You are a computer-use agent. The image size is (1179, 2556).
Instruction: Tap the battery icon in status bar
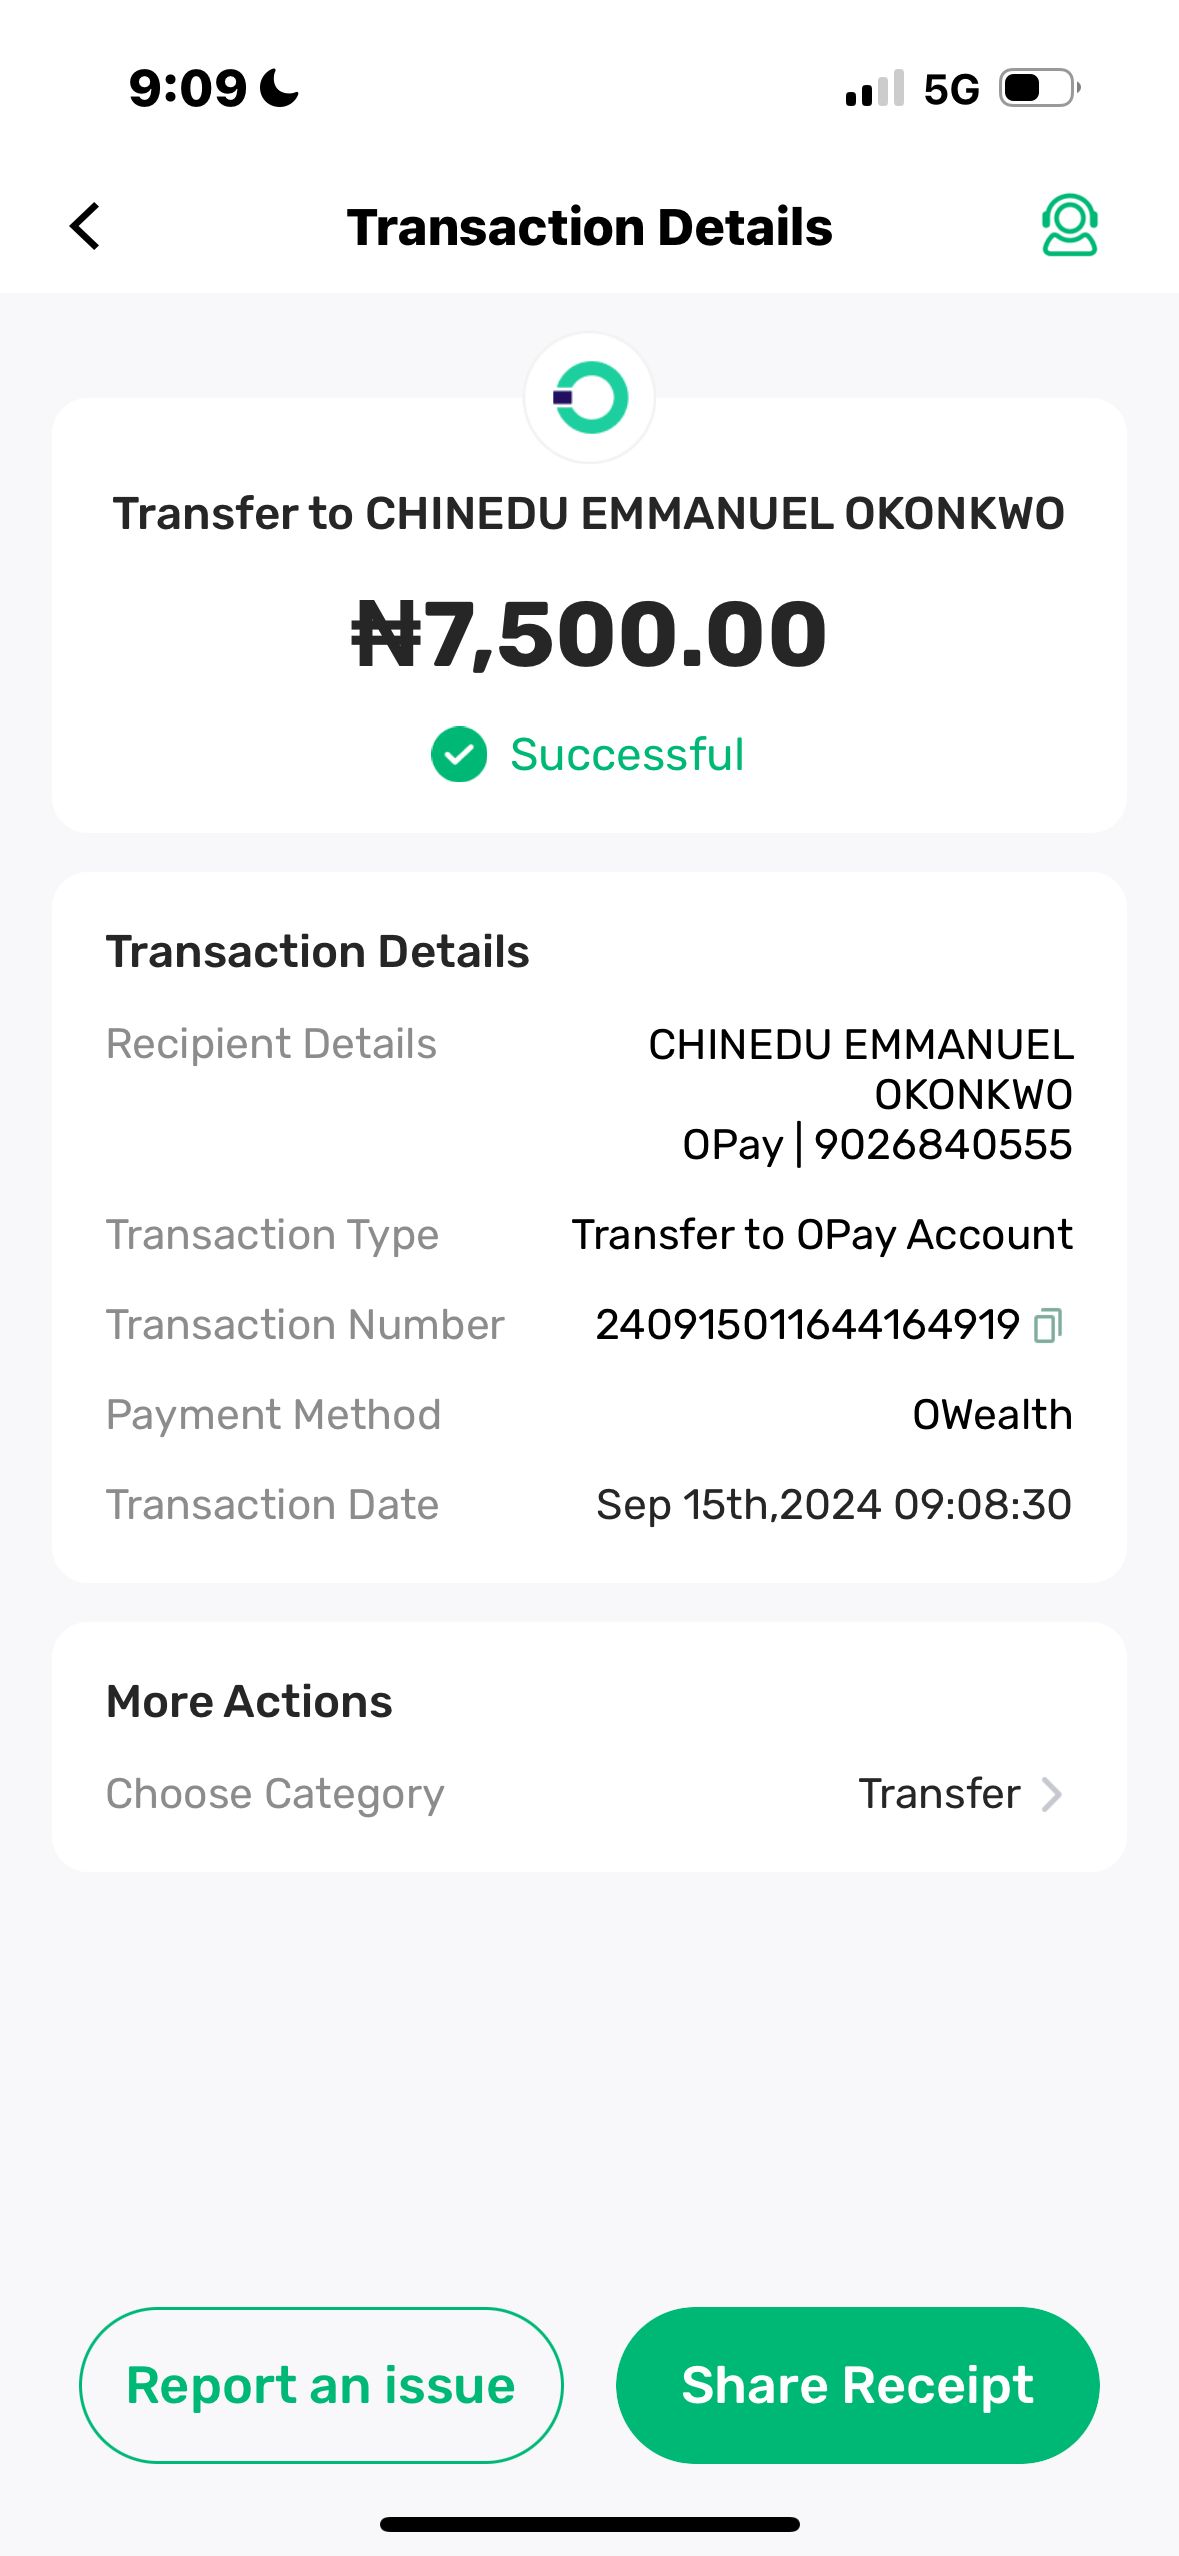coord(1040,88)
